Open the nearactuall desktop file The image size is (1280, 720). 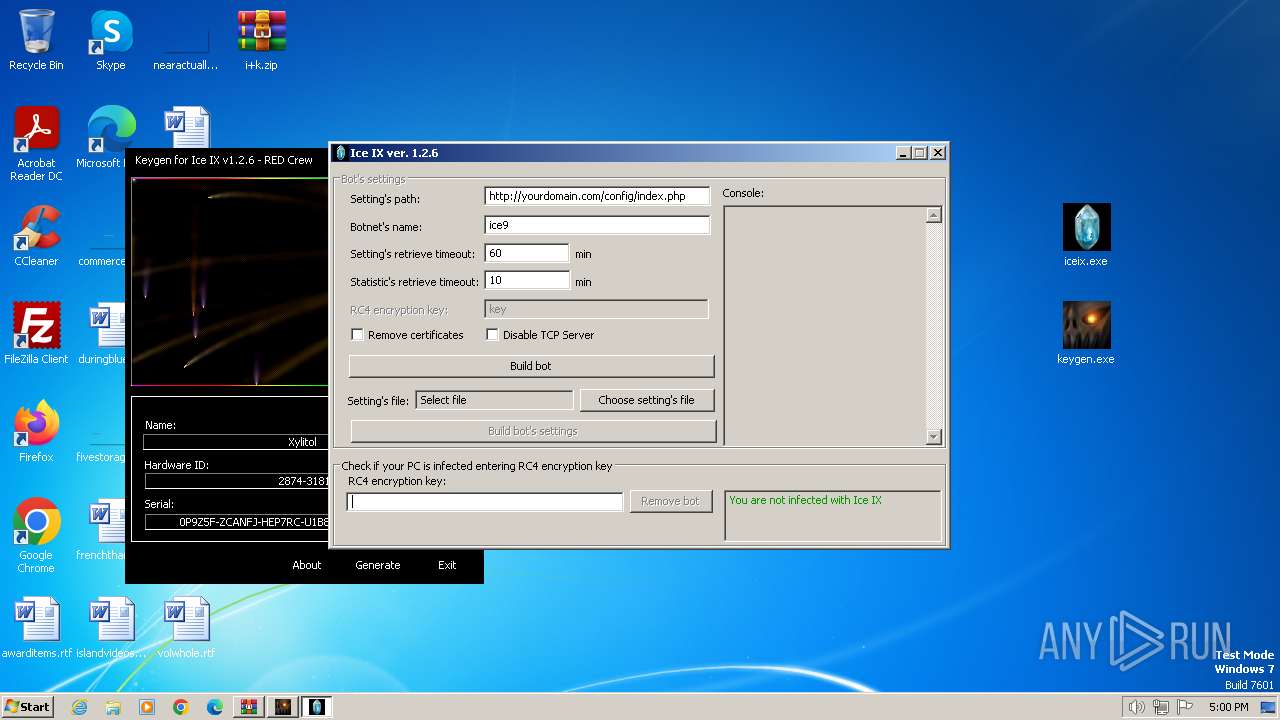click(x=186, y=40)
